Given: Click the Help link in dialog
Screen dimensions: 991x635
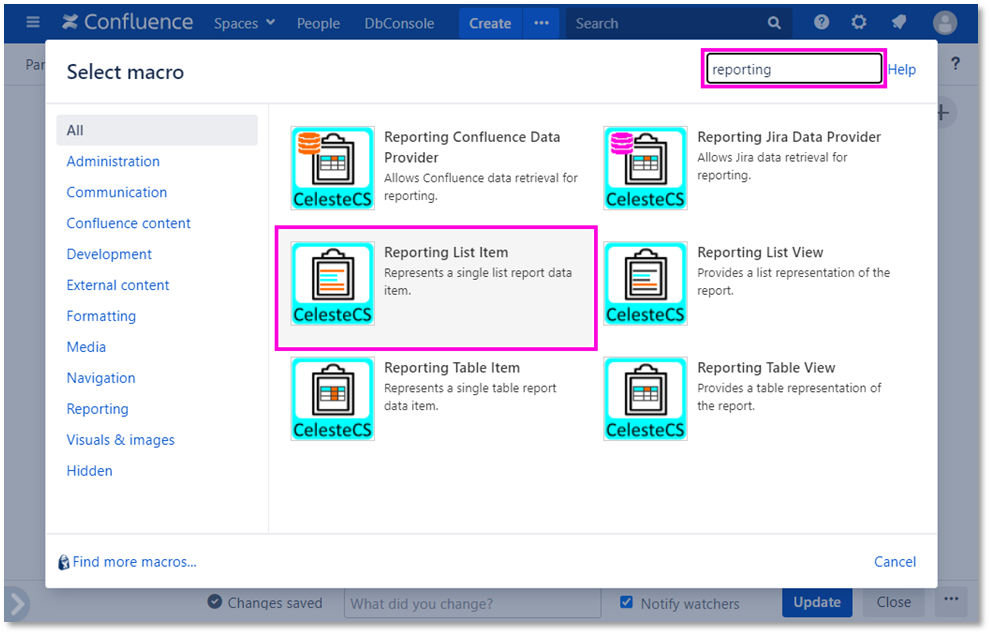Looking at the screenshot, I should point(902,70).
